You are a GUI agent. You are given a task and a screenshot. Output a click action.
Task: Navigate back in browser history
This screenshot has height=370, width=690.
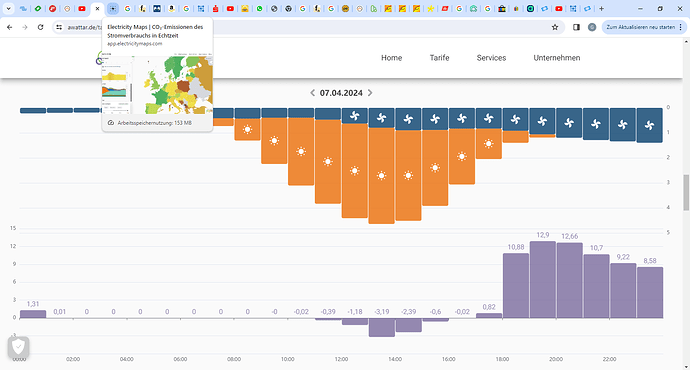[x=10, y=27]
